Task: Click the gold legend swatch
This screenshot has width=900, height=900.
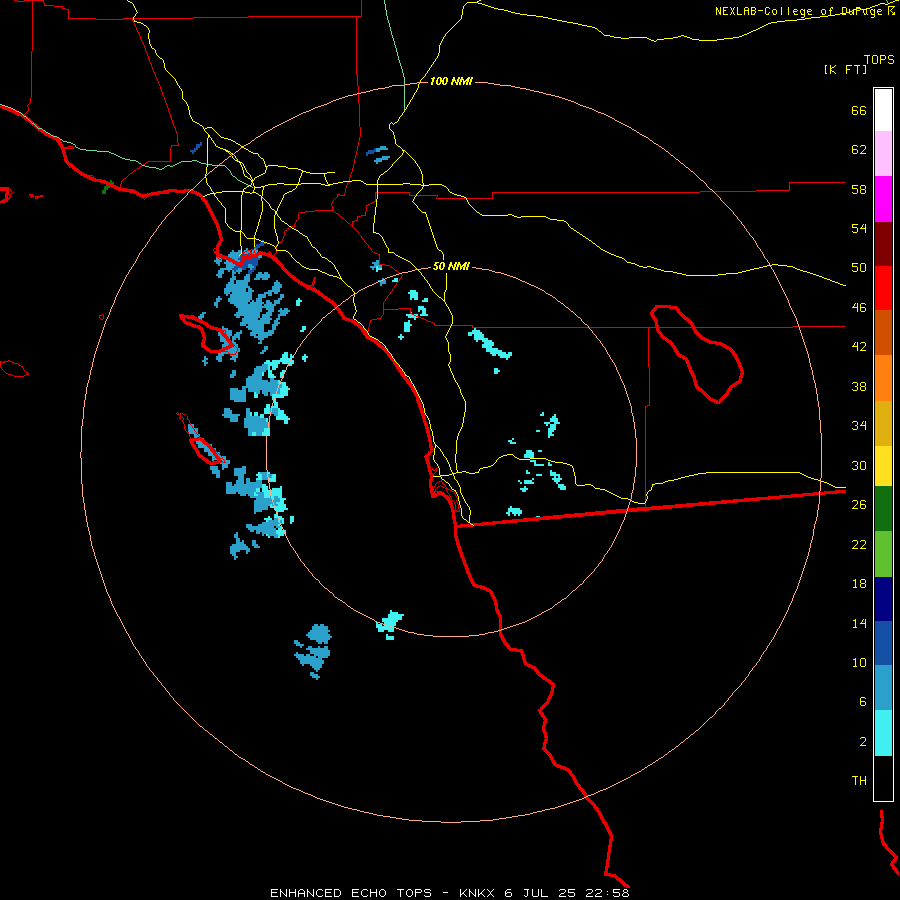Action: click(x=883, y=423)
